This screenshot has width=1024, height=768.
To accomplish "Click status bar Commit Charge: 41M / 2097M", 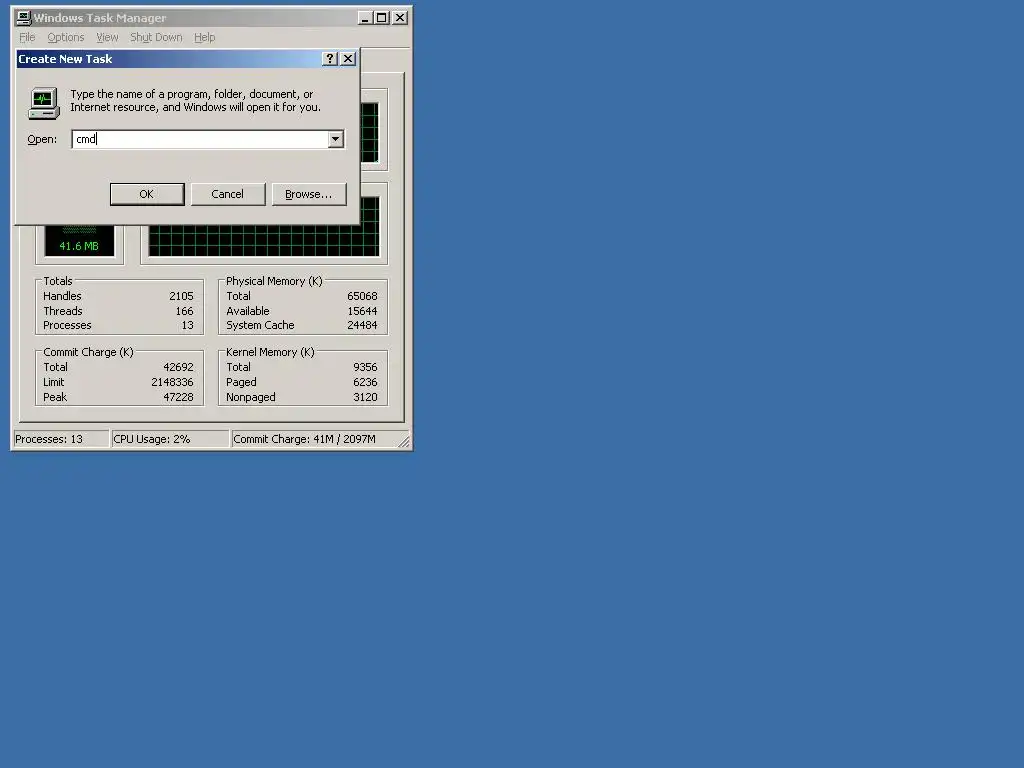I will 313,439.
